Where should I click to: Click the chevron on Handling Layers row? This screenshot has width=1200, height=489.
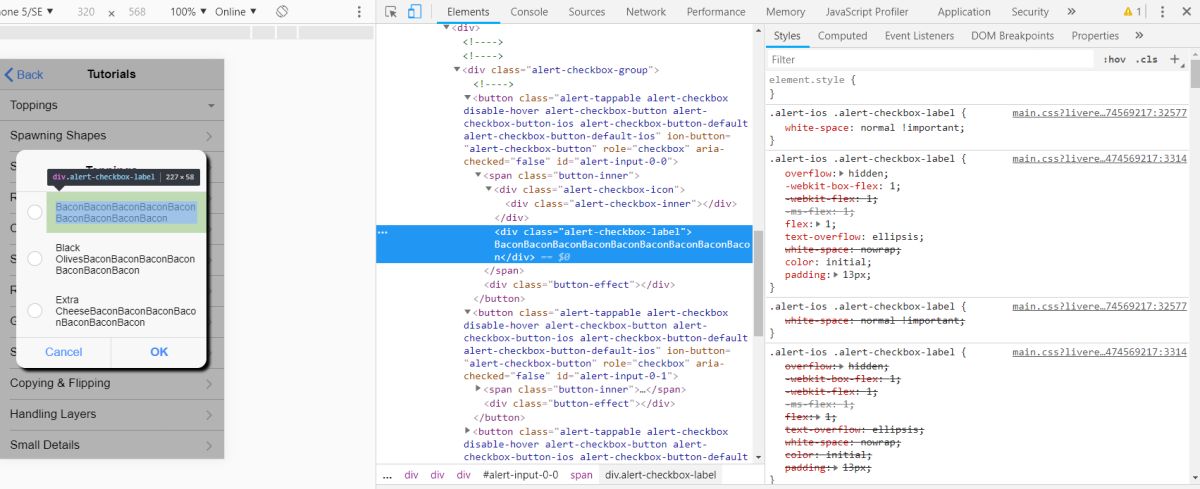209,414
